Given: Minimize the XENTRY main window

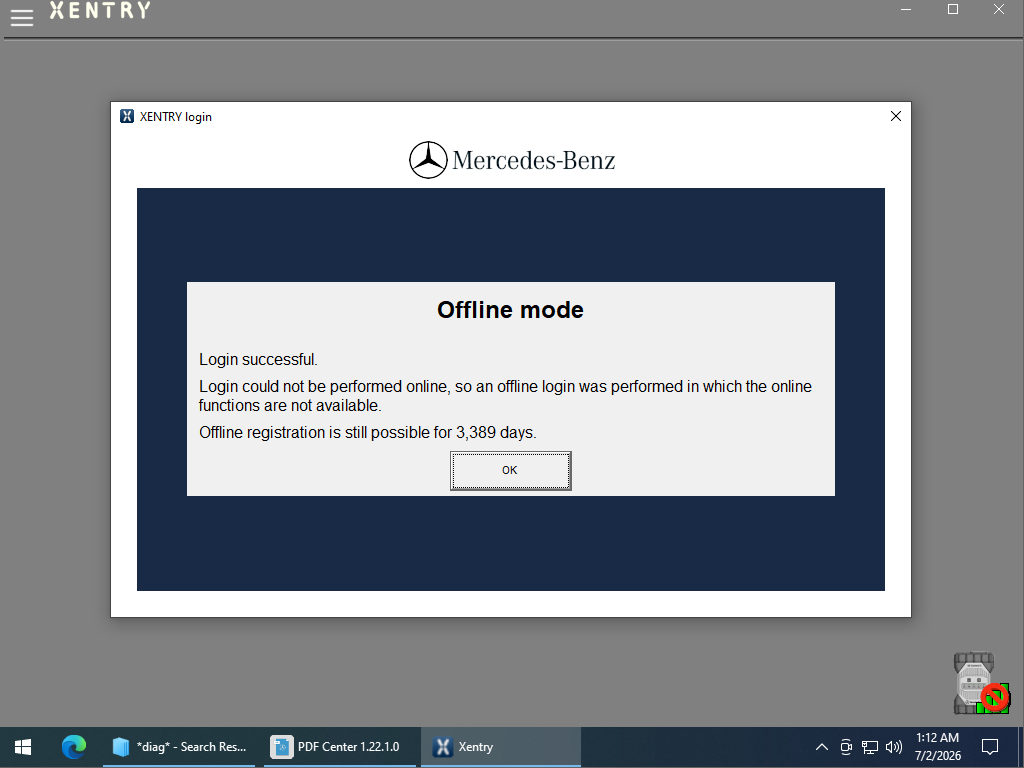Looking at the screenshot, I should (x=906, y=9).
